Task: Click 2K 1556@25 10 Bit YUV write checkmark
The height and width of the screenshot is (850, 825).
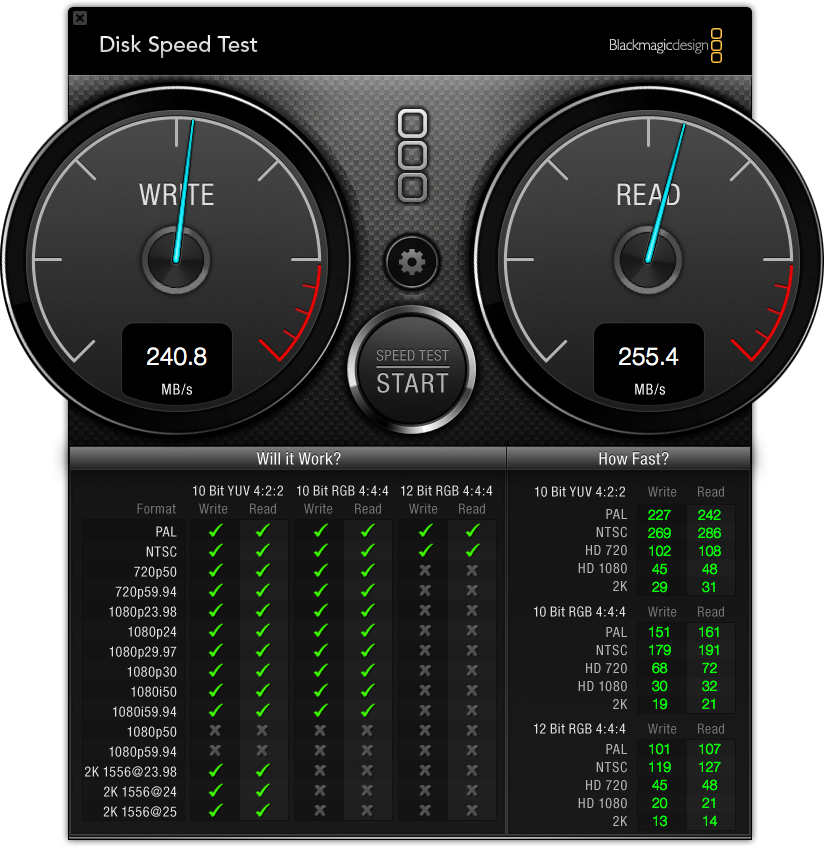Action: (216, 810)
